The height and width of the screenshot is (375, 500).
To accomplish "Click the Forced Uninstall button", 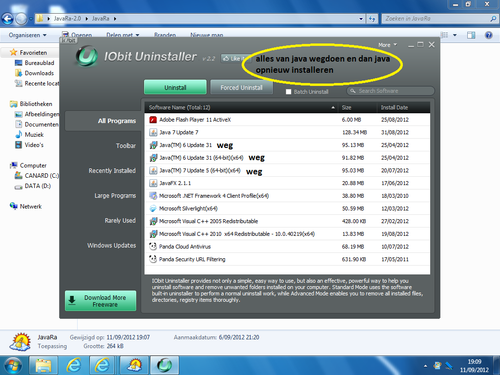I will 242,87.
